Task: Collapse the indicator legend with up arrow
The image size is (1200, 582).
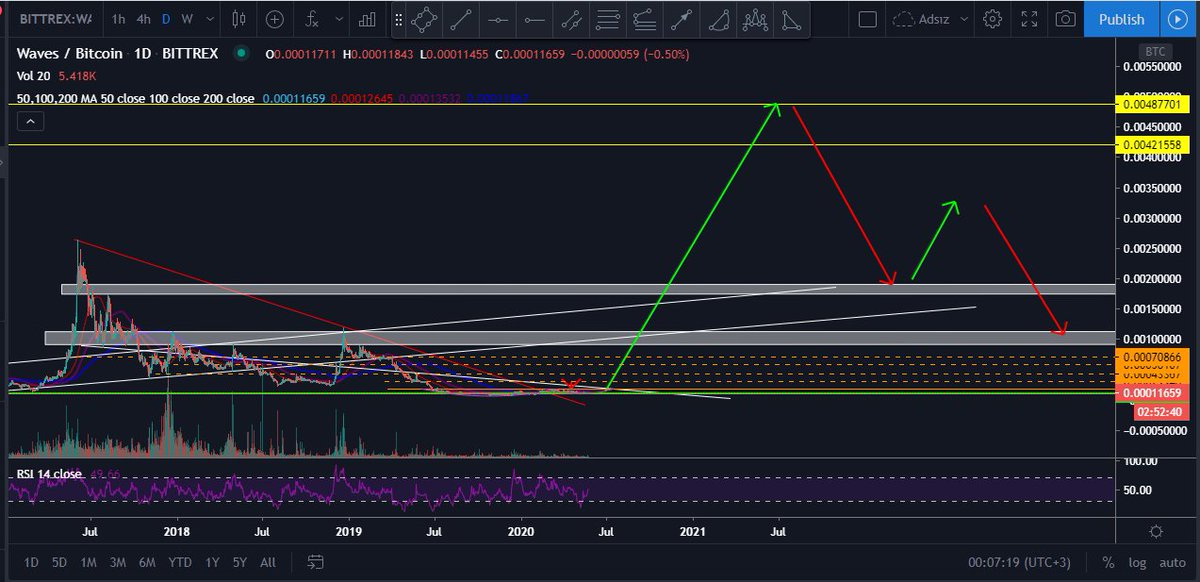Action: coord(30,122)
